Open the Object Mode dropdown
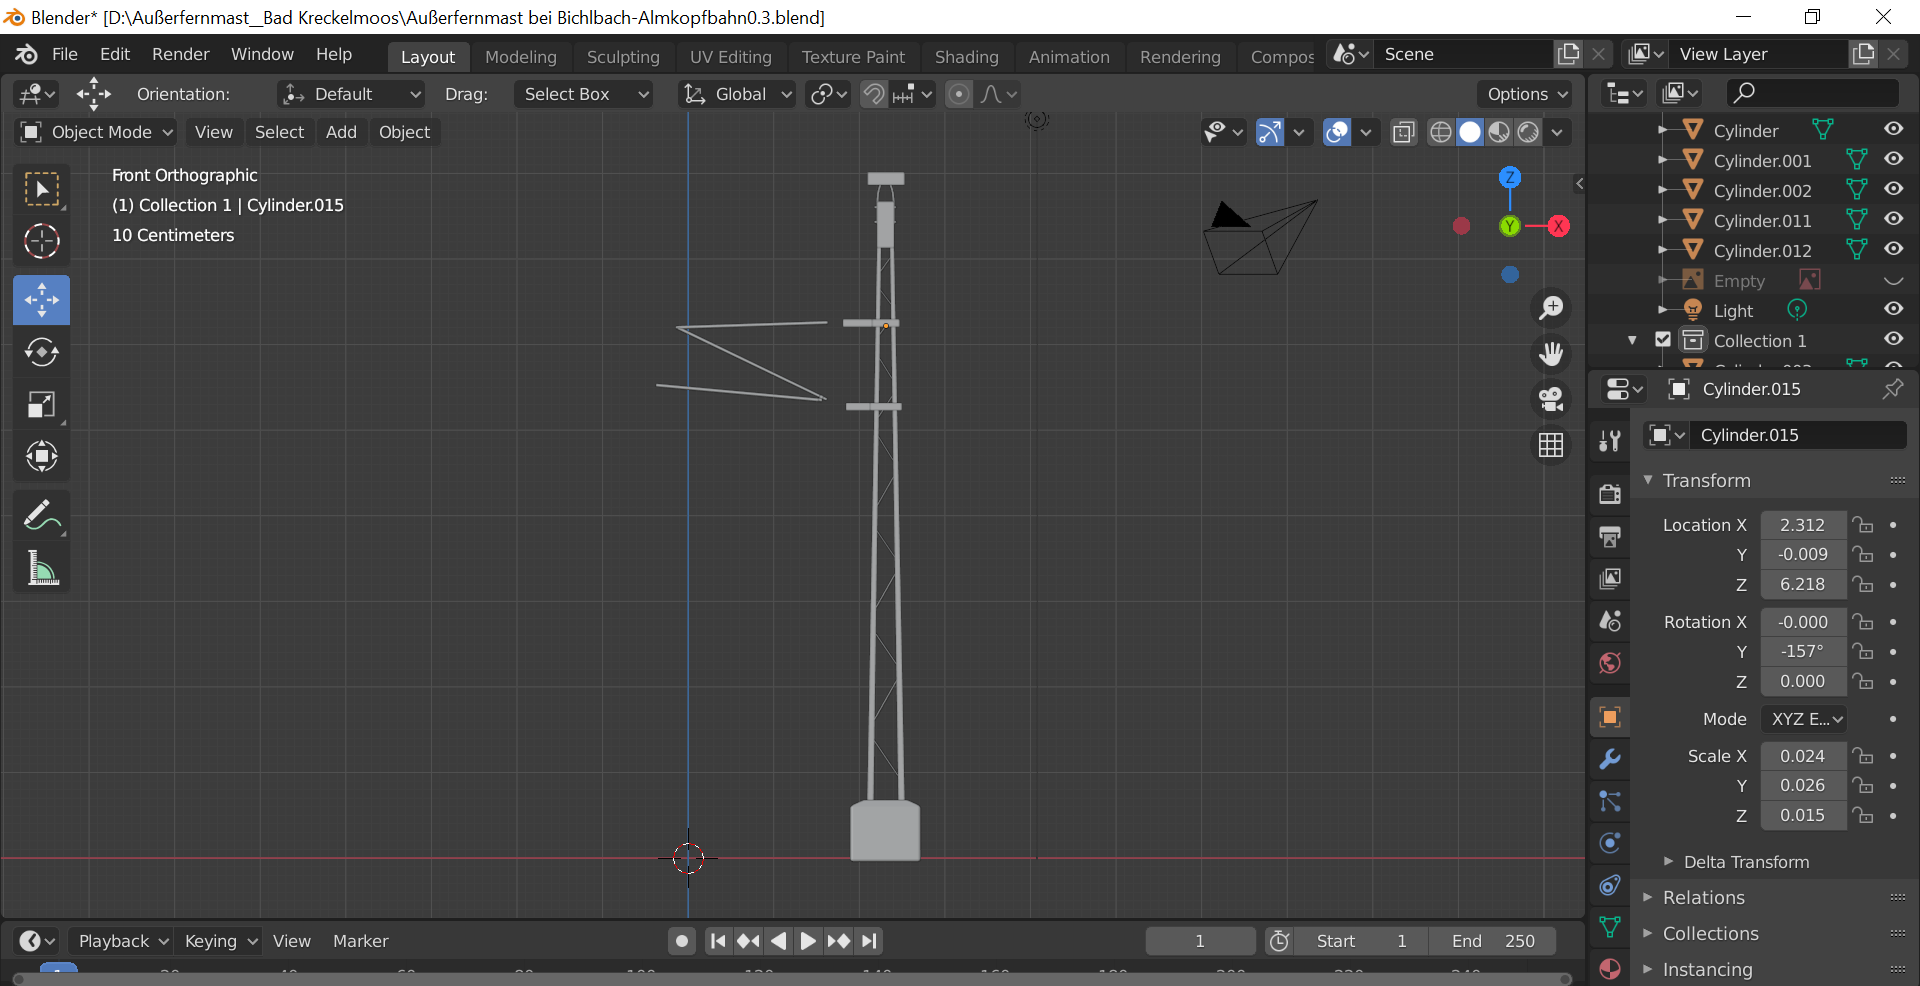Screen dimensions: 1920x986 (x=97, y=132)
